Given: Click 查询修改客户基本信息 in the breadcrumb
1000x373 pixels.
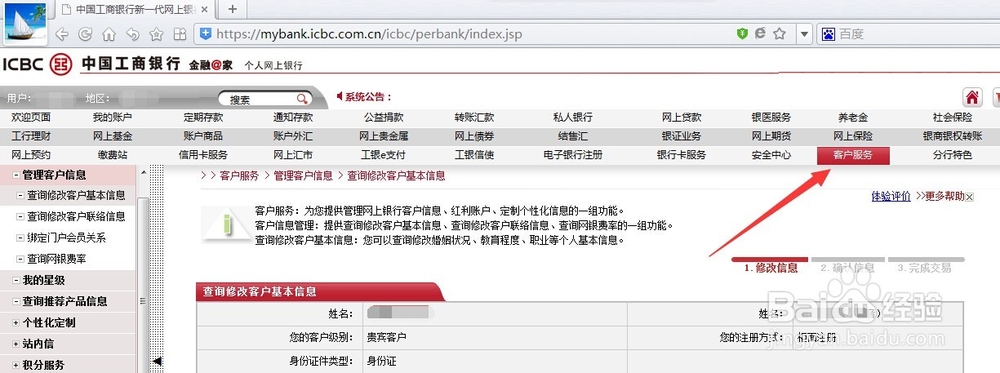Looking at the screenshot, I should [x=396, y=176].
